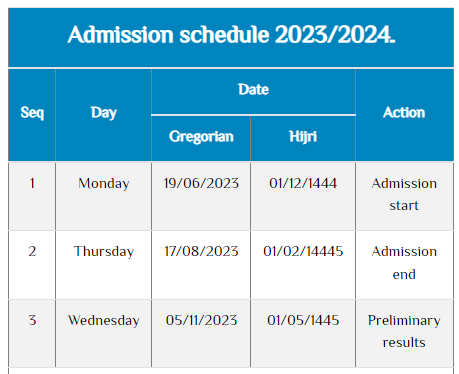Select the Day column header
Viewport: 459px width, 374px height.
[x=104, y=112]
